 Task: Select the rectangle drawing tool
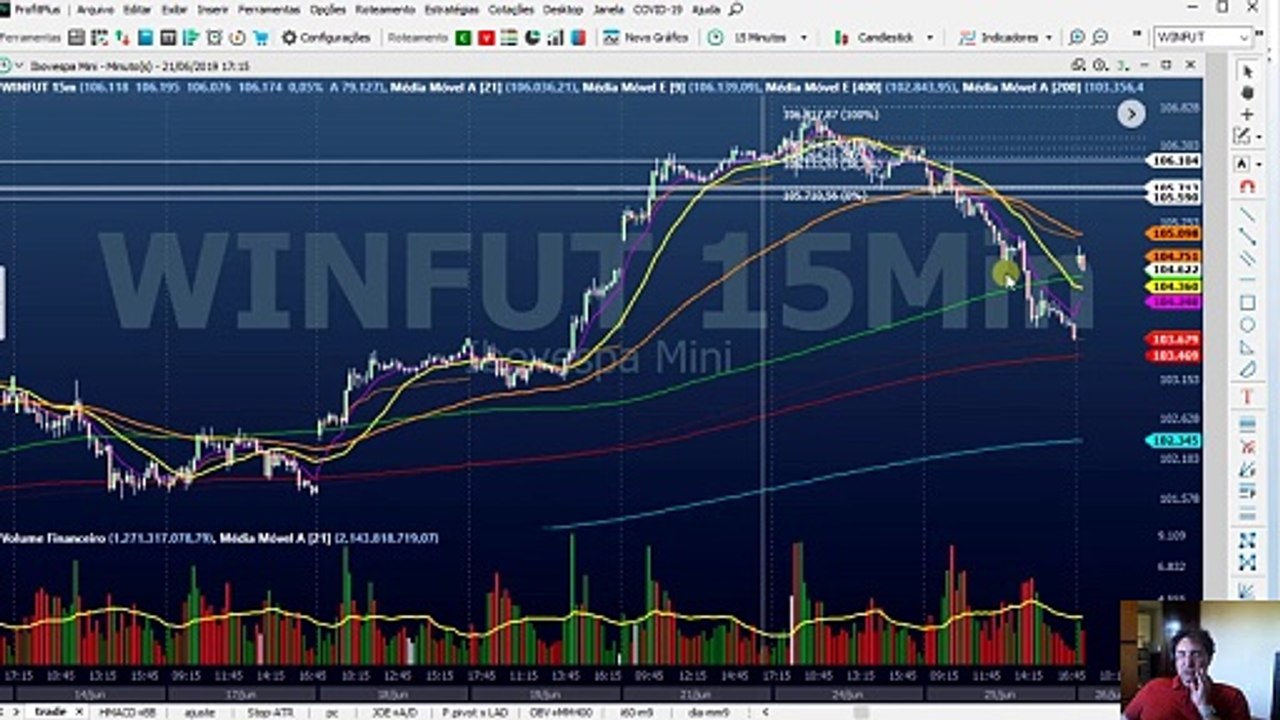(1247, 303)
